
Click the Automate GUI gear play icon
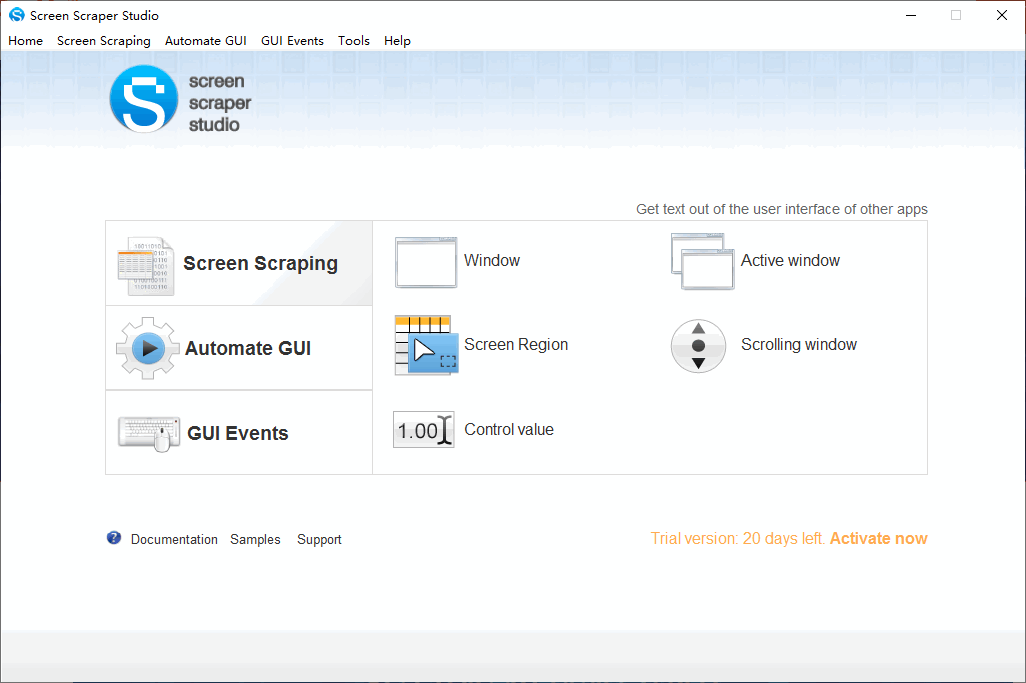pyautogui.click(x=148, y=348)
